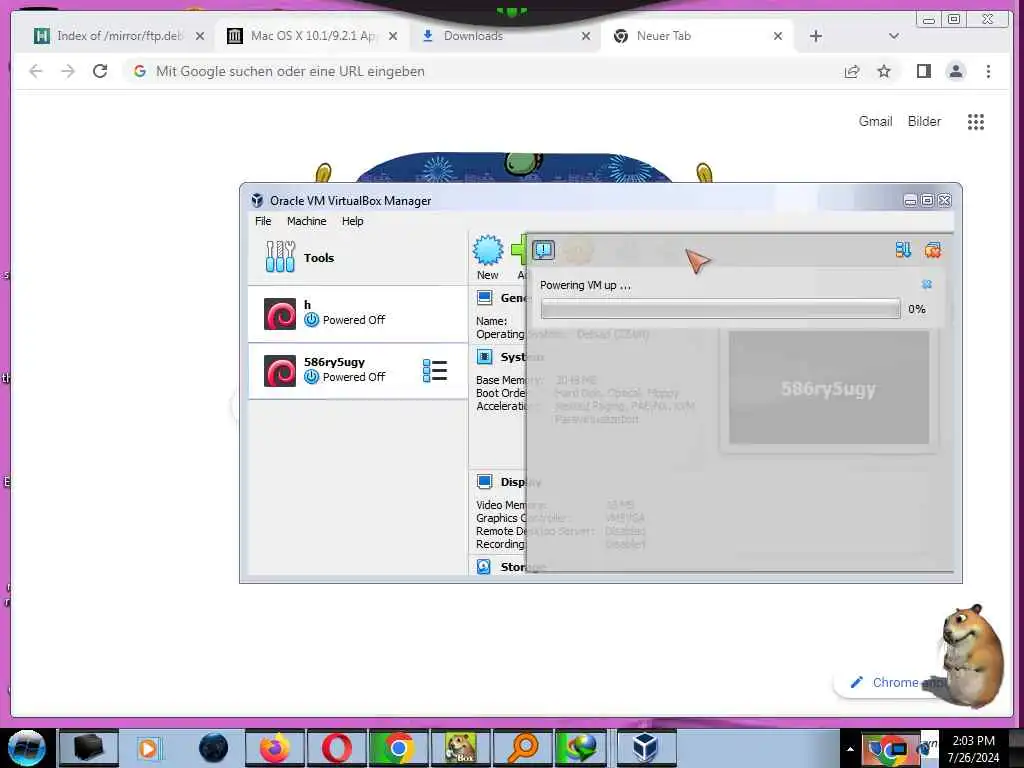Screen dimensions: 1024x768
Task: Close the Neuer Tab tab
Action: pos(778,36)
